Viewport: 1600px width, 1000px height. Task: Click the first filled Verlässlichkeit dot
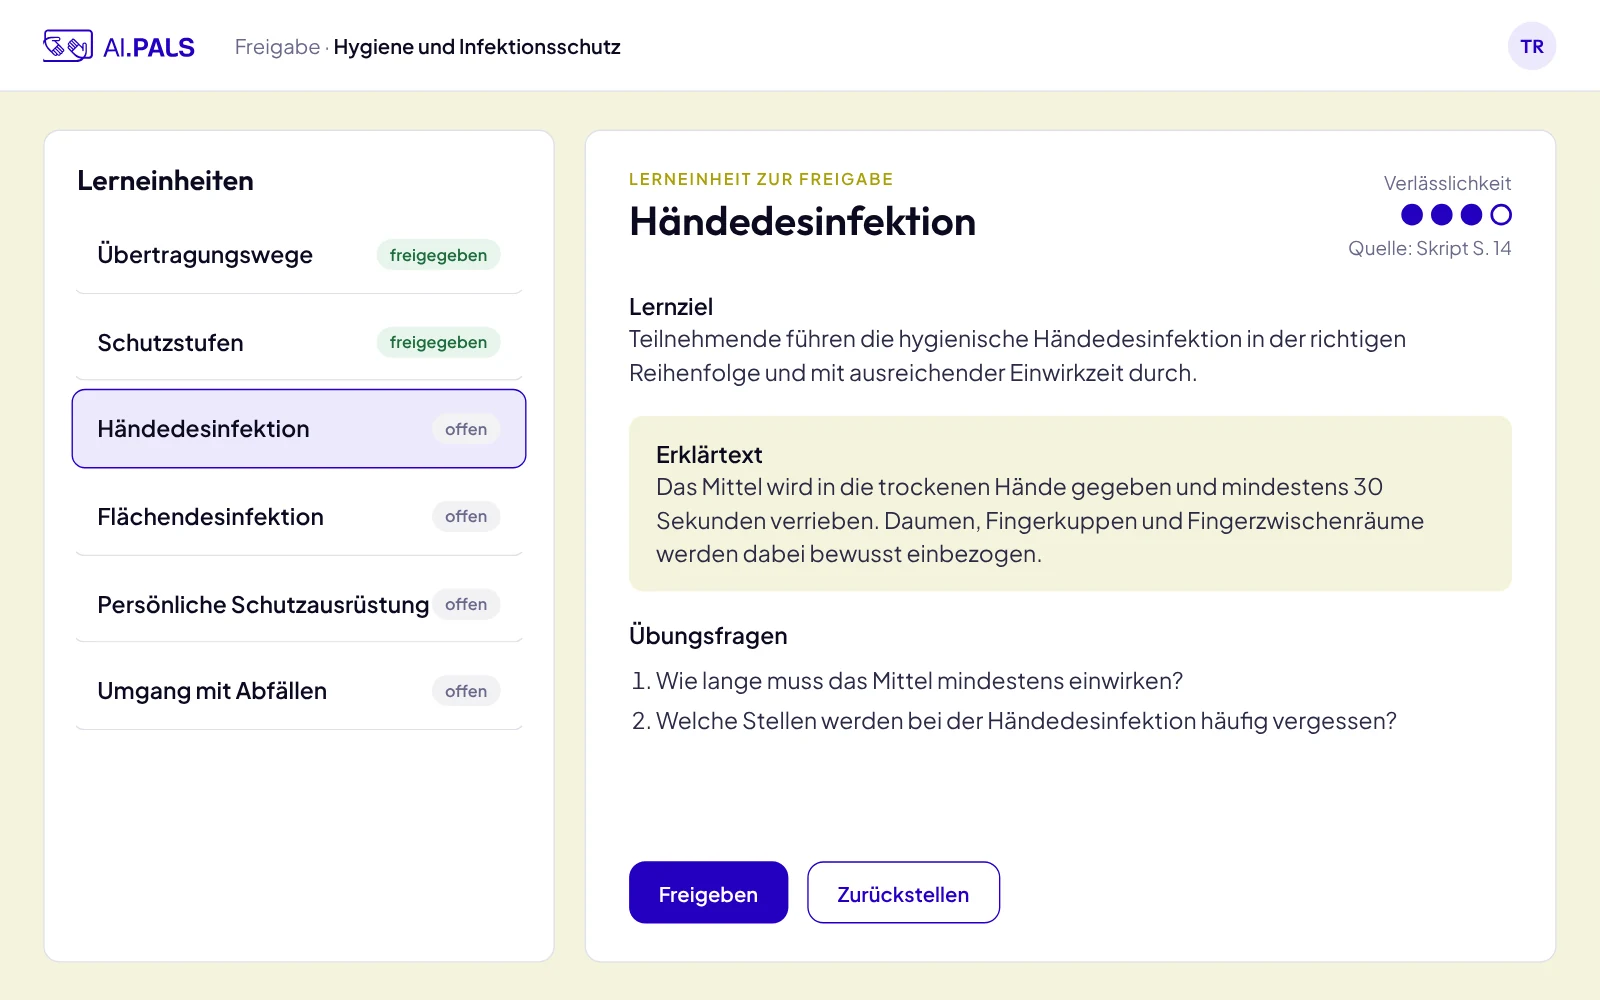(x=1412, y=215)
